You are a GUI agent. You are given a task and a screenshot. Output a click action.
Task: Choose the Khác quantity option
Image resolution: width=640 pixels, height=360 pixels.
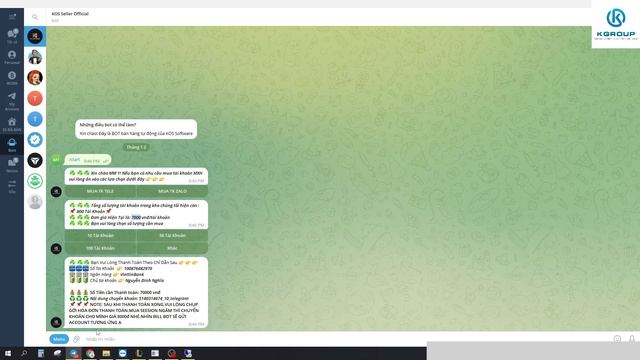pos(172,248)
